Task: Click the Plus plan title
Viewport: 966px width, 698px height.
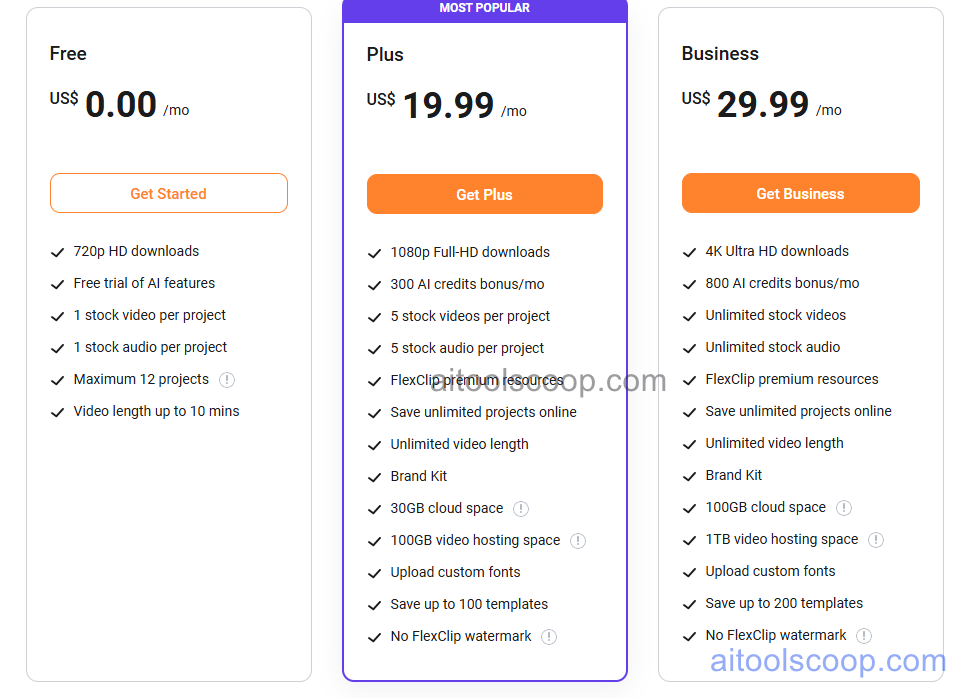Action: (x=385, y=54)
